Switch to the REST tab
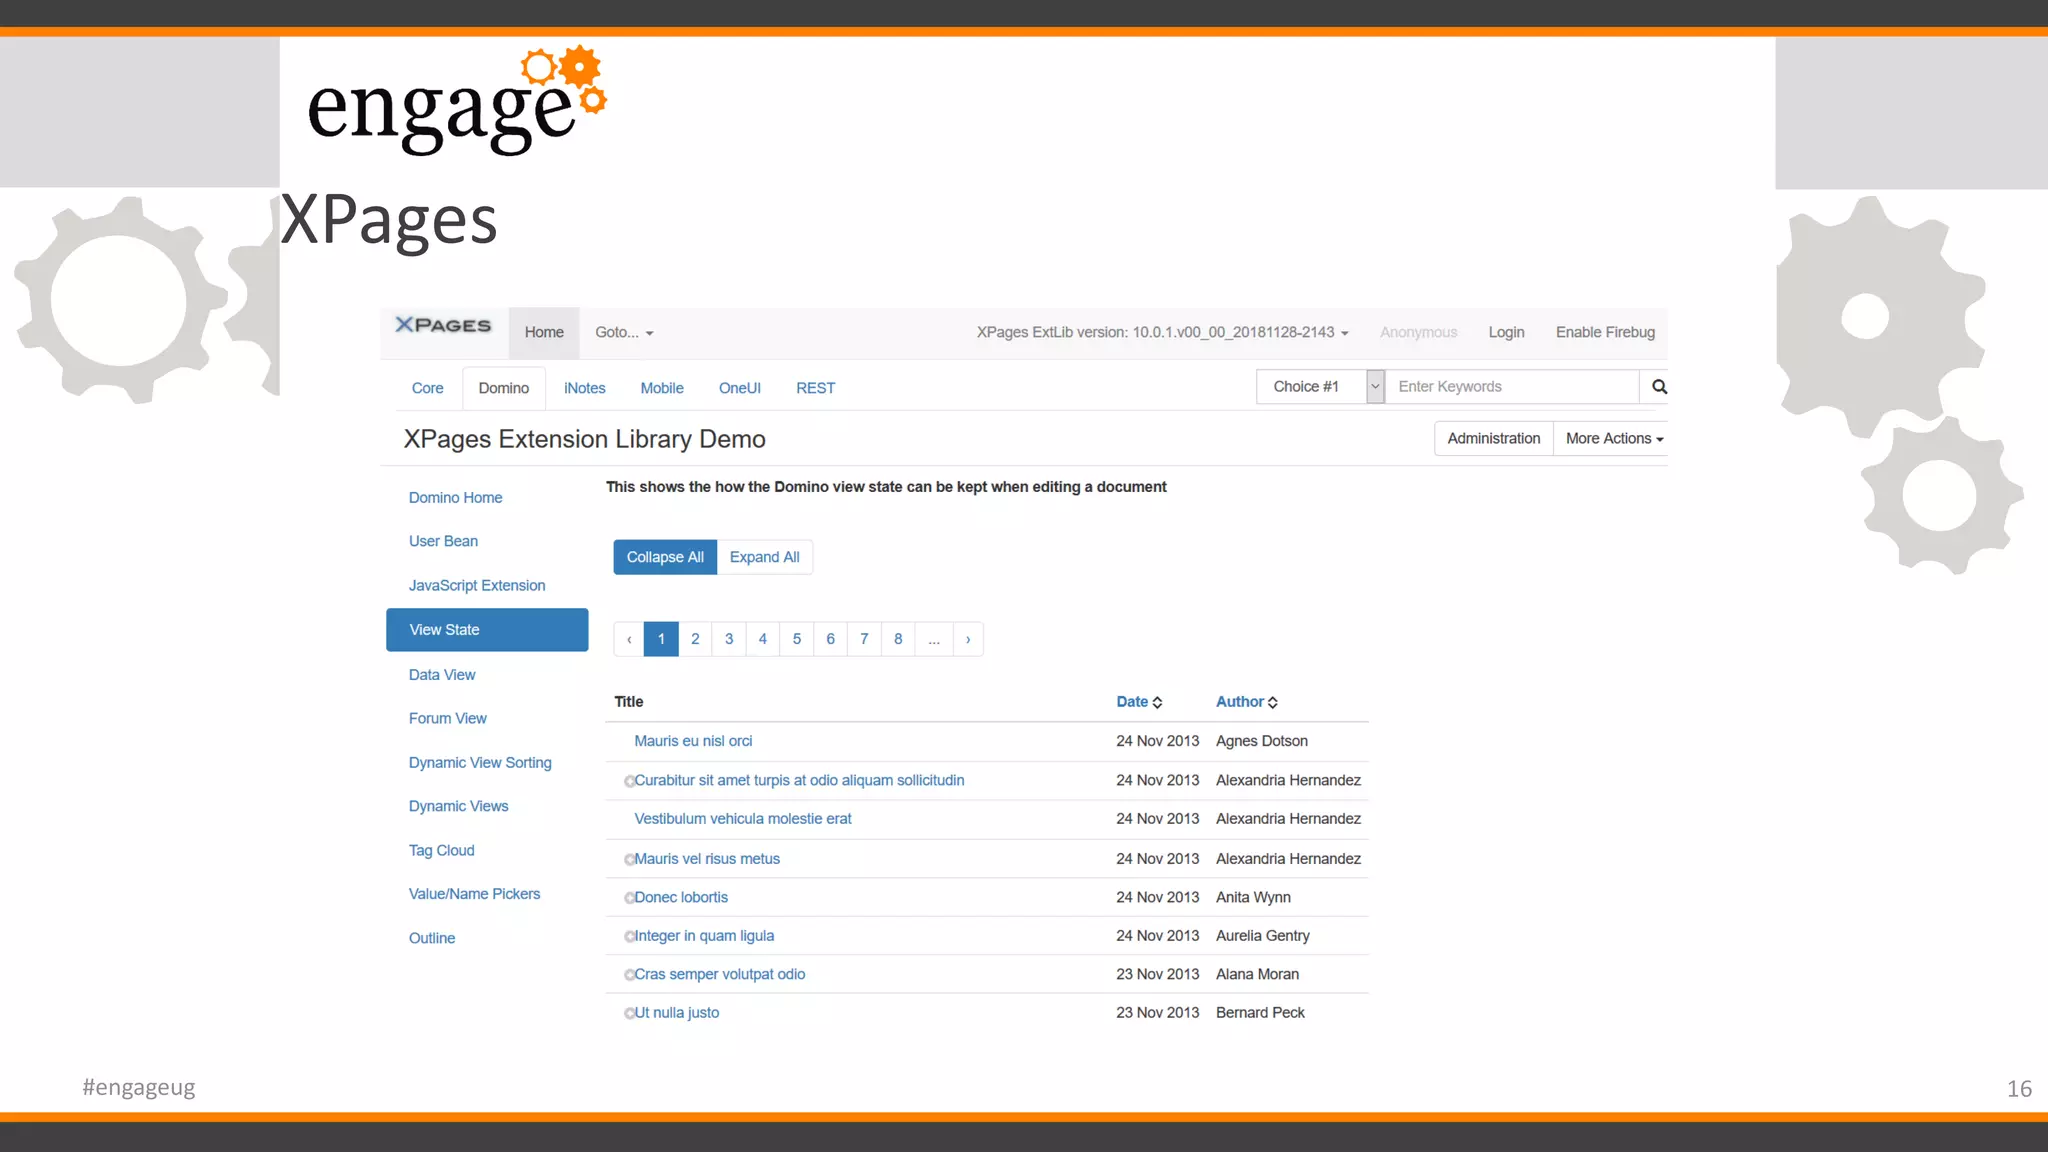2048x1152 pixels. coord(816,388)
